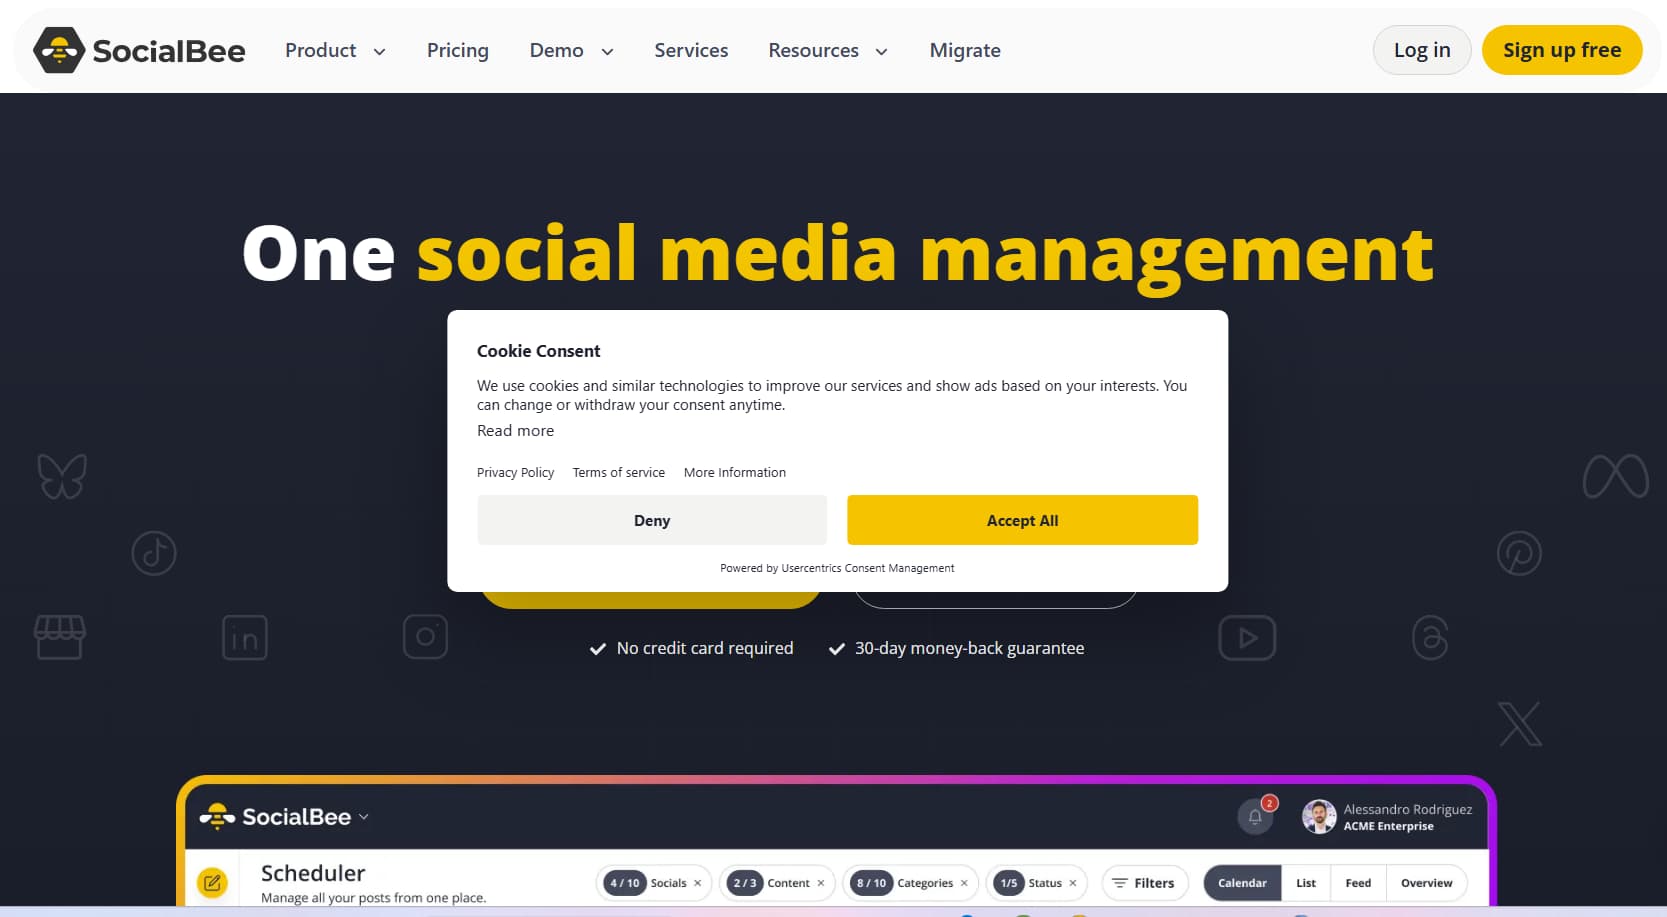
Task: Open the Pricing page
Action: (x=458, y=50)
